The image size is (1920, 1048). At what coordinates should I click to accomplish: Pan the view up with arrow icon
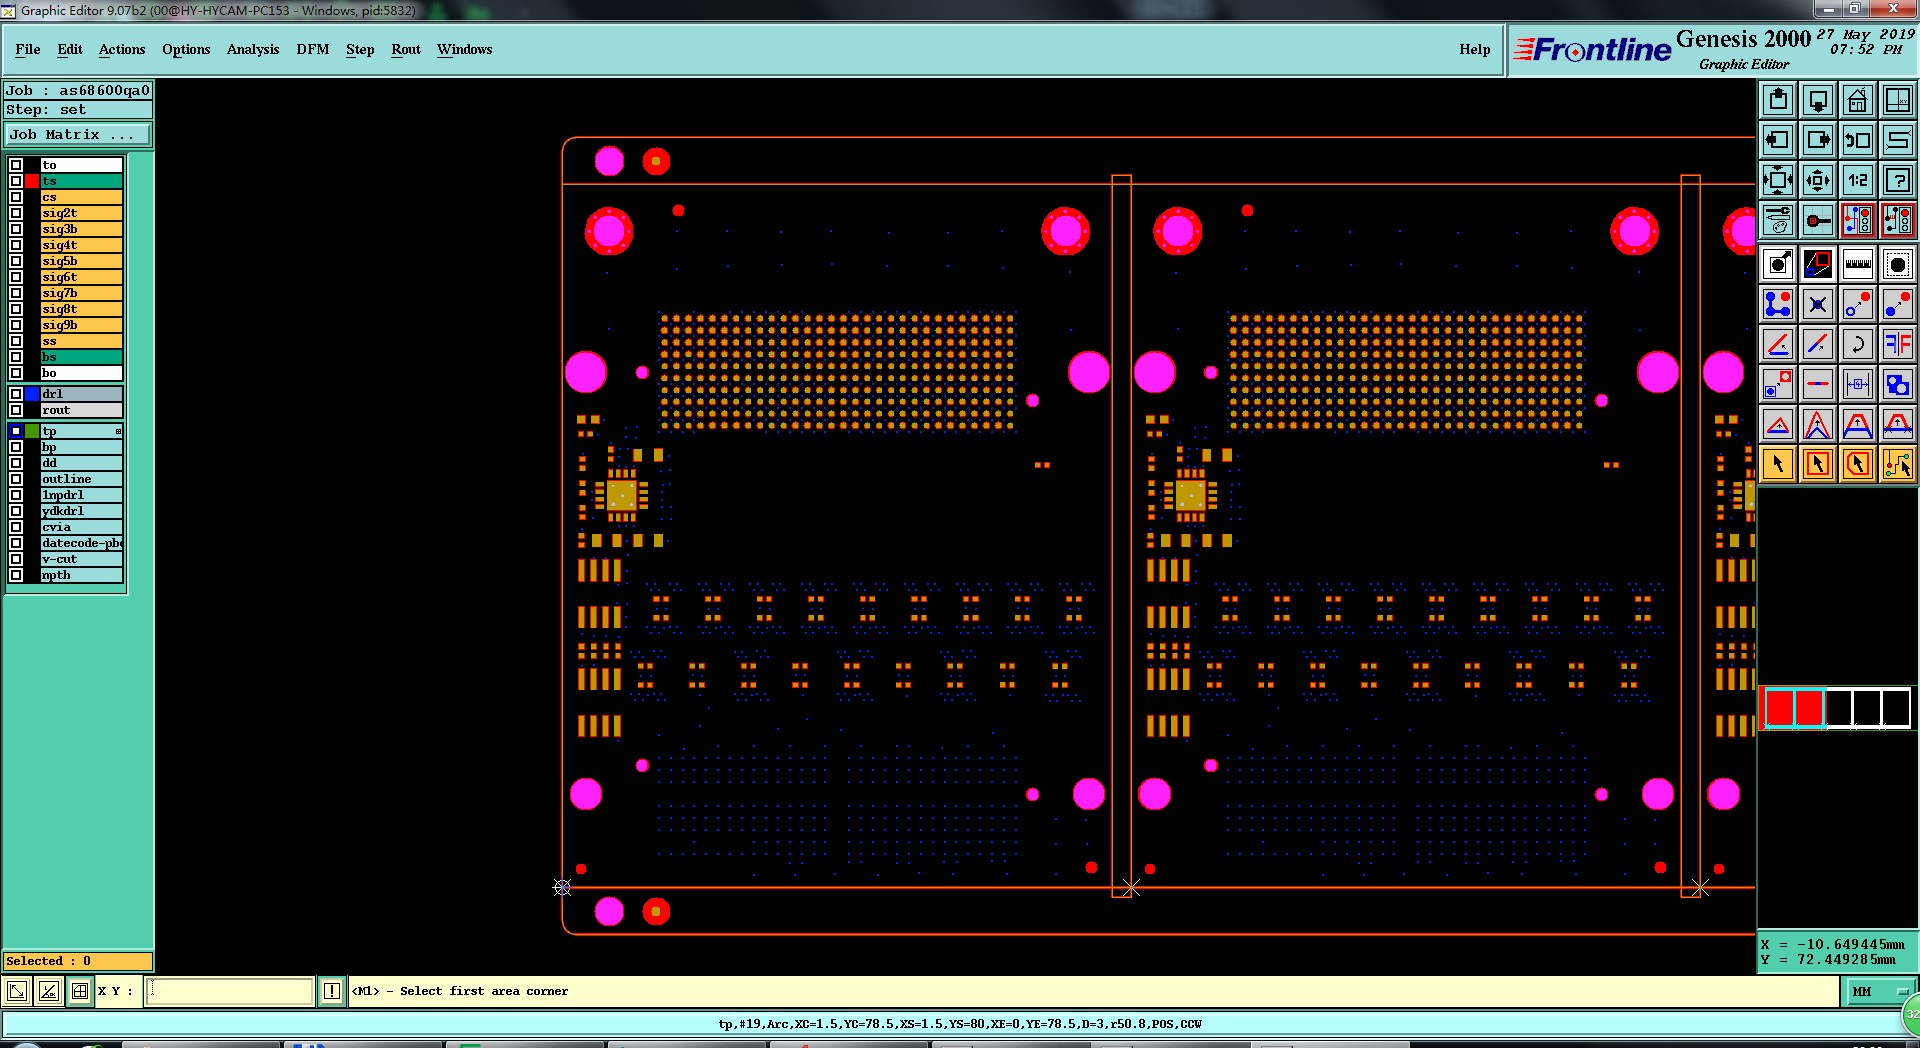[x=1778, y=100]
